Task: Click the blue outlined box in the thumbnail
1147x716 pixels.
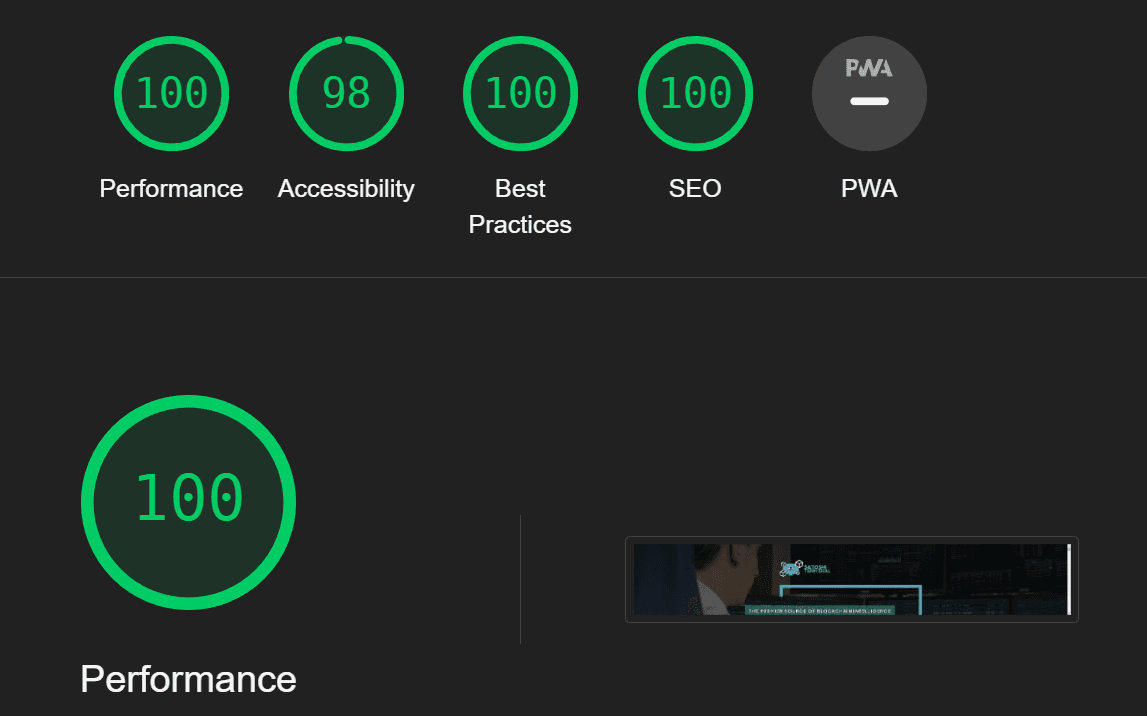Action: 850,599
